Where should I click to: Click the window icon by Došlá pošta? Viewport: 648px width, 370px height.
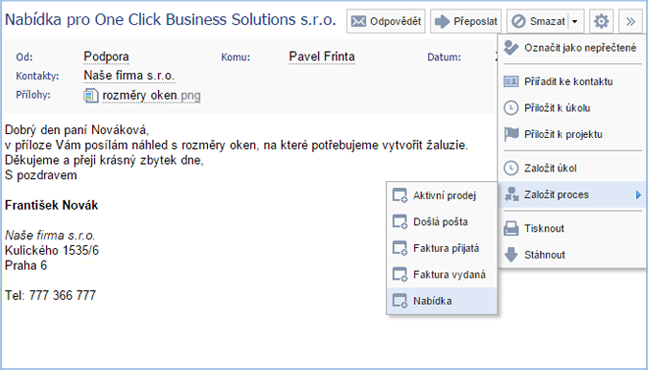pyautogui.click(x=400, y=222)
